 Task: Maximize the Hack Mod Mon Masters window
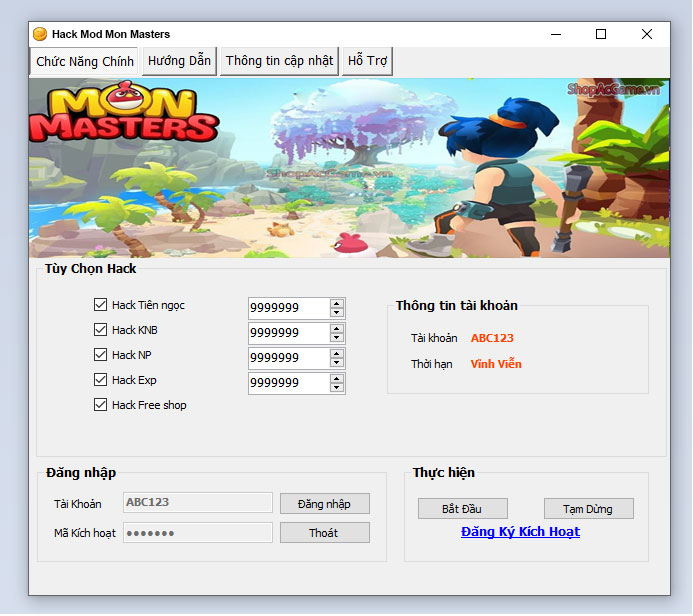(x=601, y=34)
